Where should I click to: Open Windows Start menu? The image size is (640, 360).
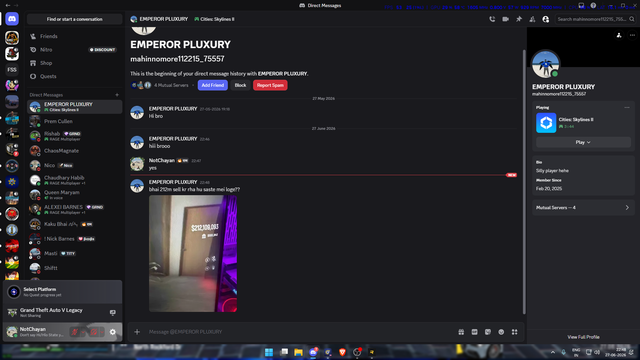269,352
